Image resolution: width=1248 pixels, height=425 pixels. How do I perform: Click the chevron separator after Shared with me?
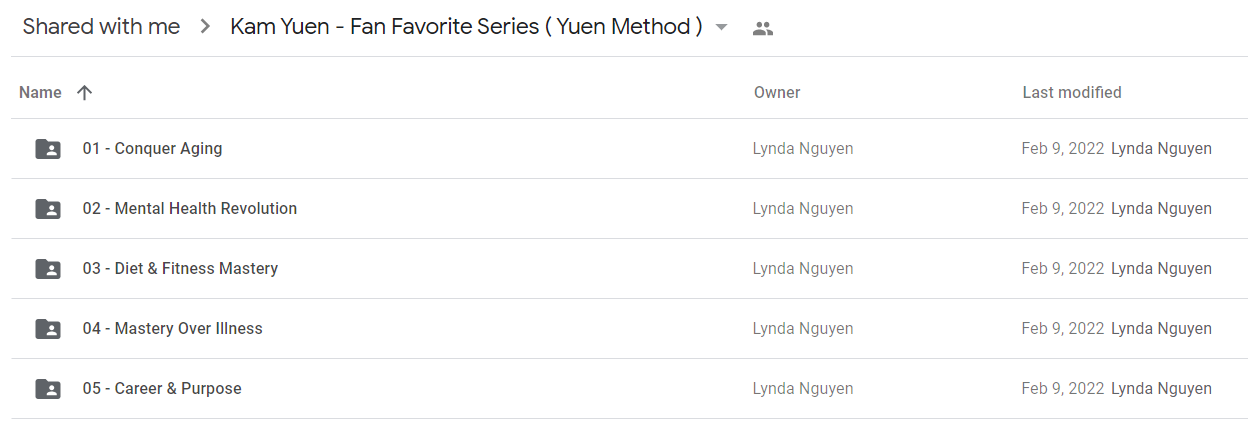[x=205, y=27]
